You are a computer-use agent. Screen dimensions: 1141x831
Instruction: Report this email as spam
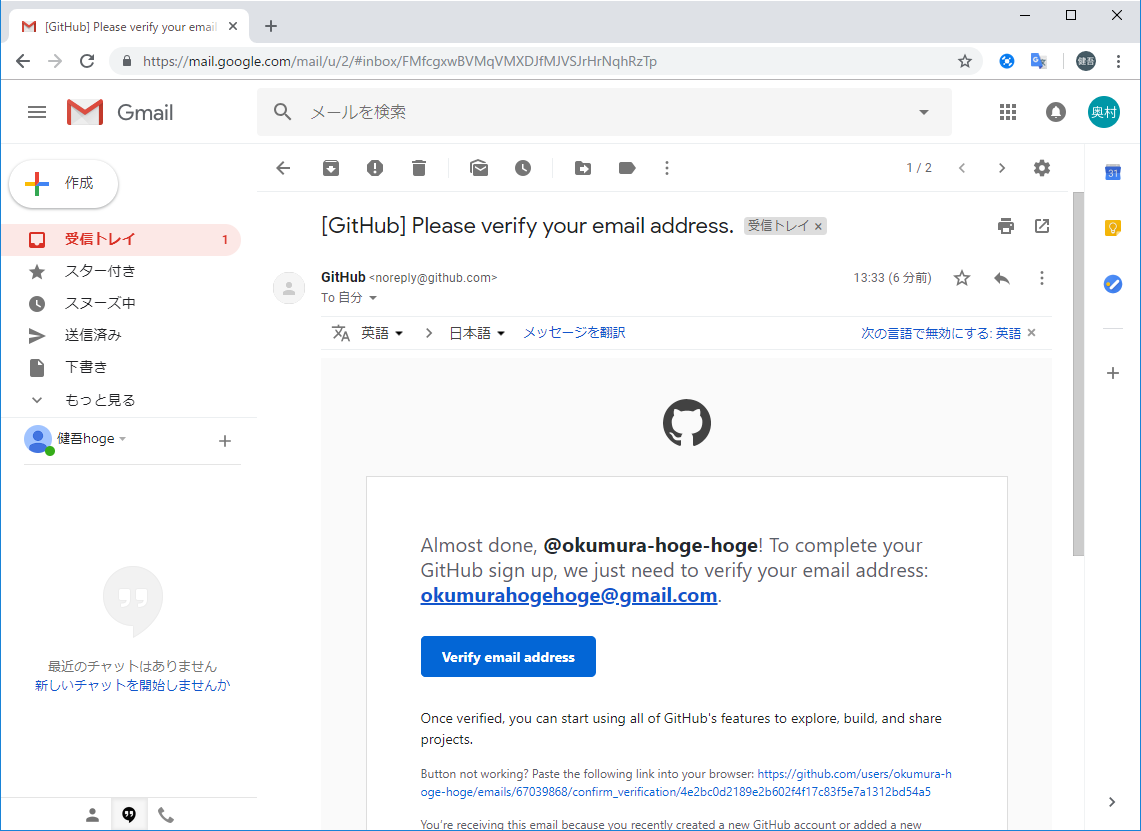(374, 168)
